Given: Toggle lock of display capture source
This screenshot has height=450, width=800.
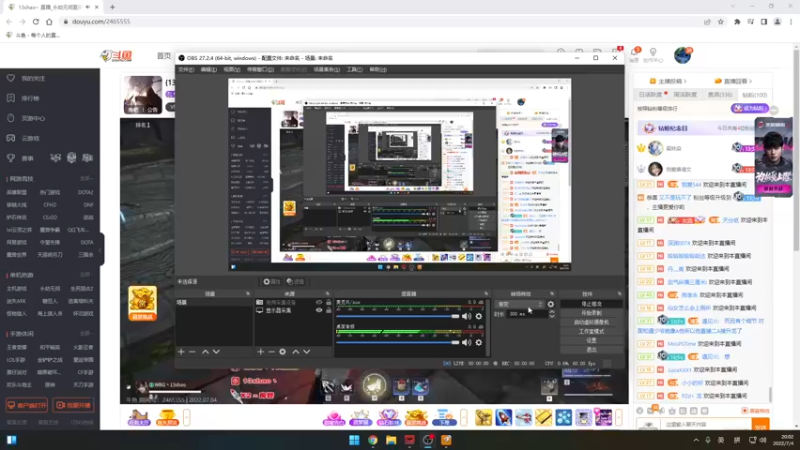Looking at the screenshot, I should tap(329, 310).
